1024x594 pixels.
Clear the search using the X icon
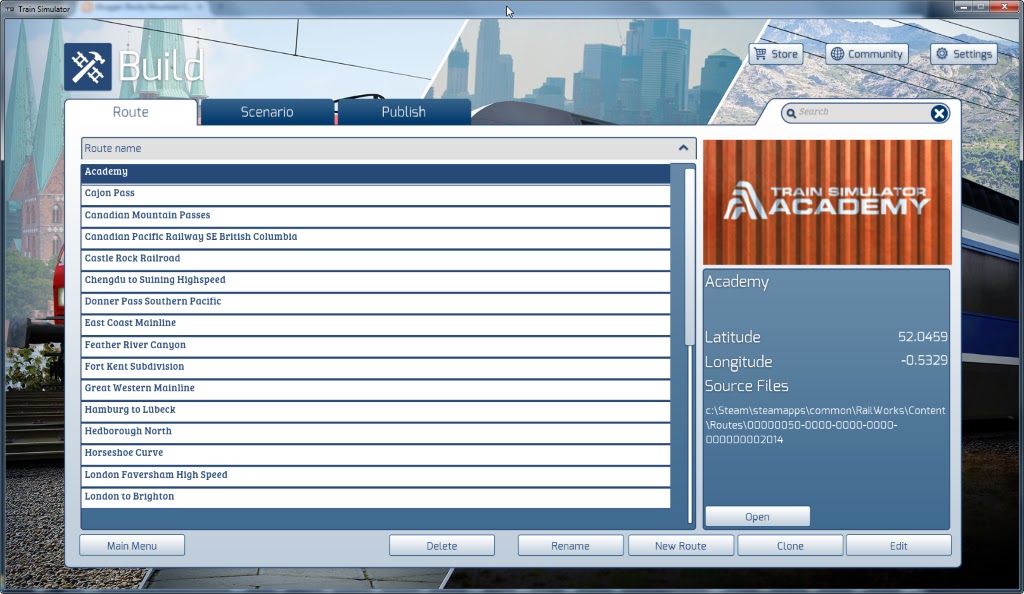(x=938, y=113)
